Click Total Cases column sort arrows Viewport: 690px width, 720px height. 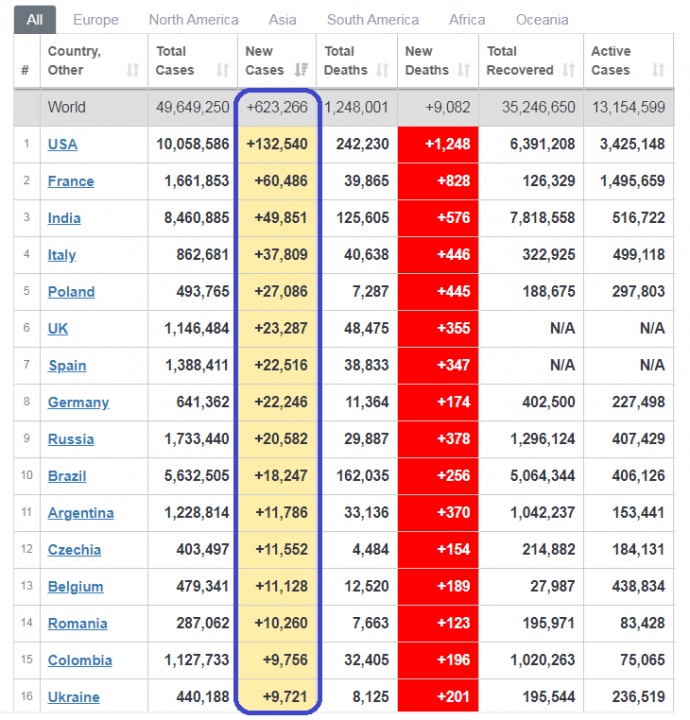coord(222,70)
